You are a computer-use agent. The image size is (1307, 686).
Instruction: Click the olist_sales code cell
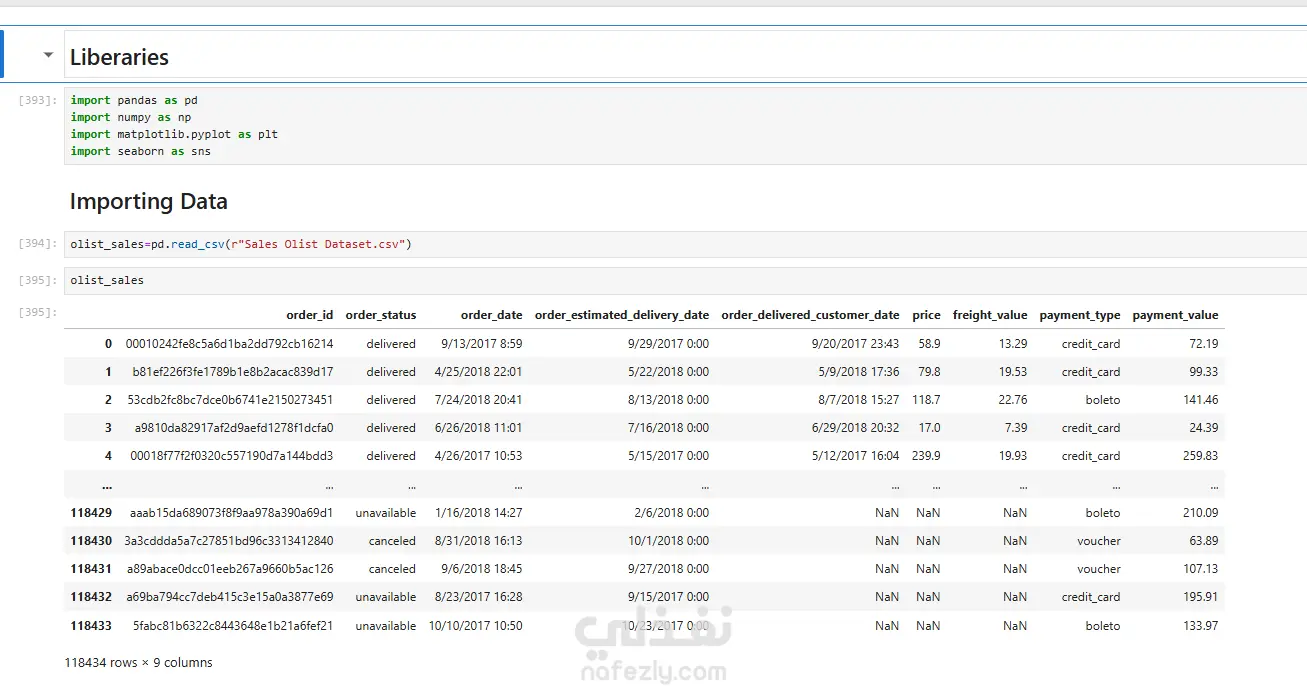point(685,281)
